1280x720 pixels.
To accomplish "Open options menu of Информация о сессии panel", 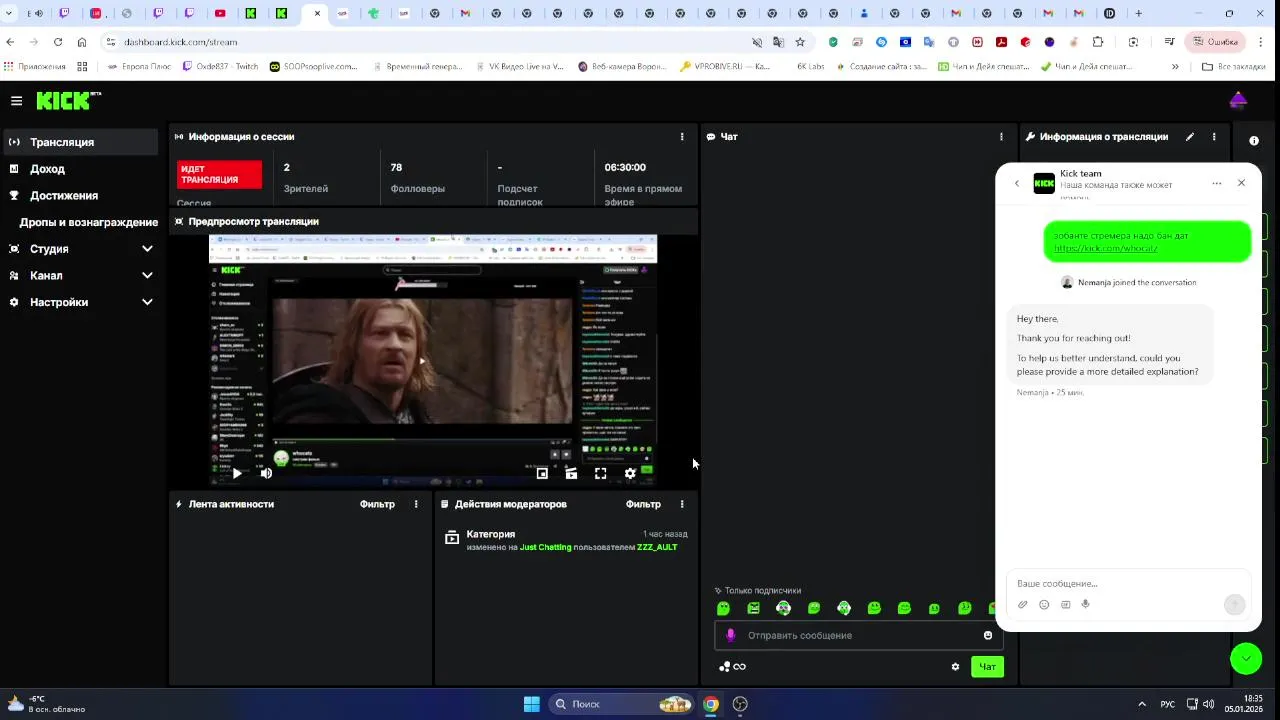I will (682, 137).
